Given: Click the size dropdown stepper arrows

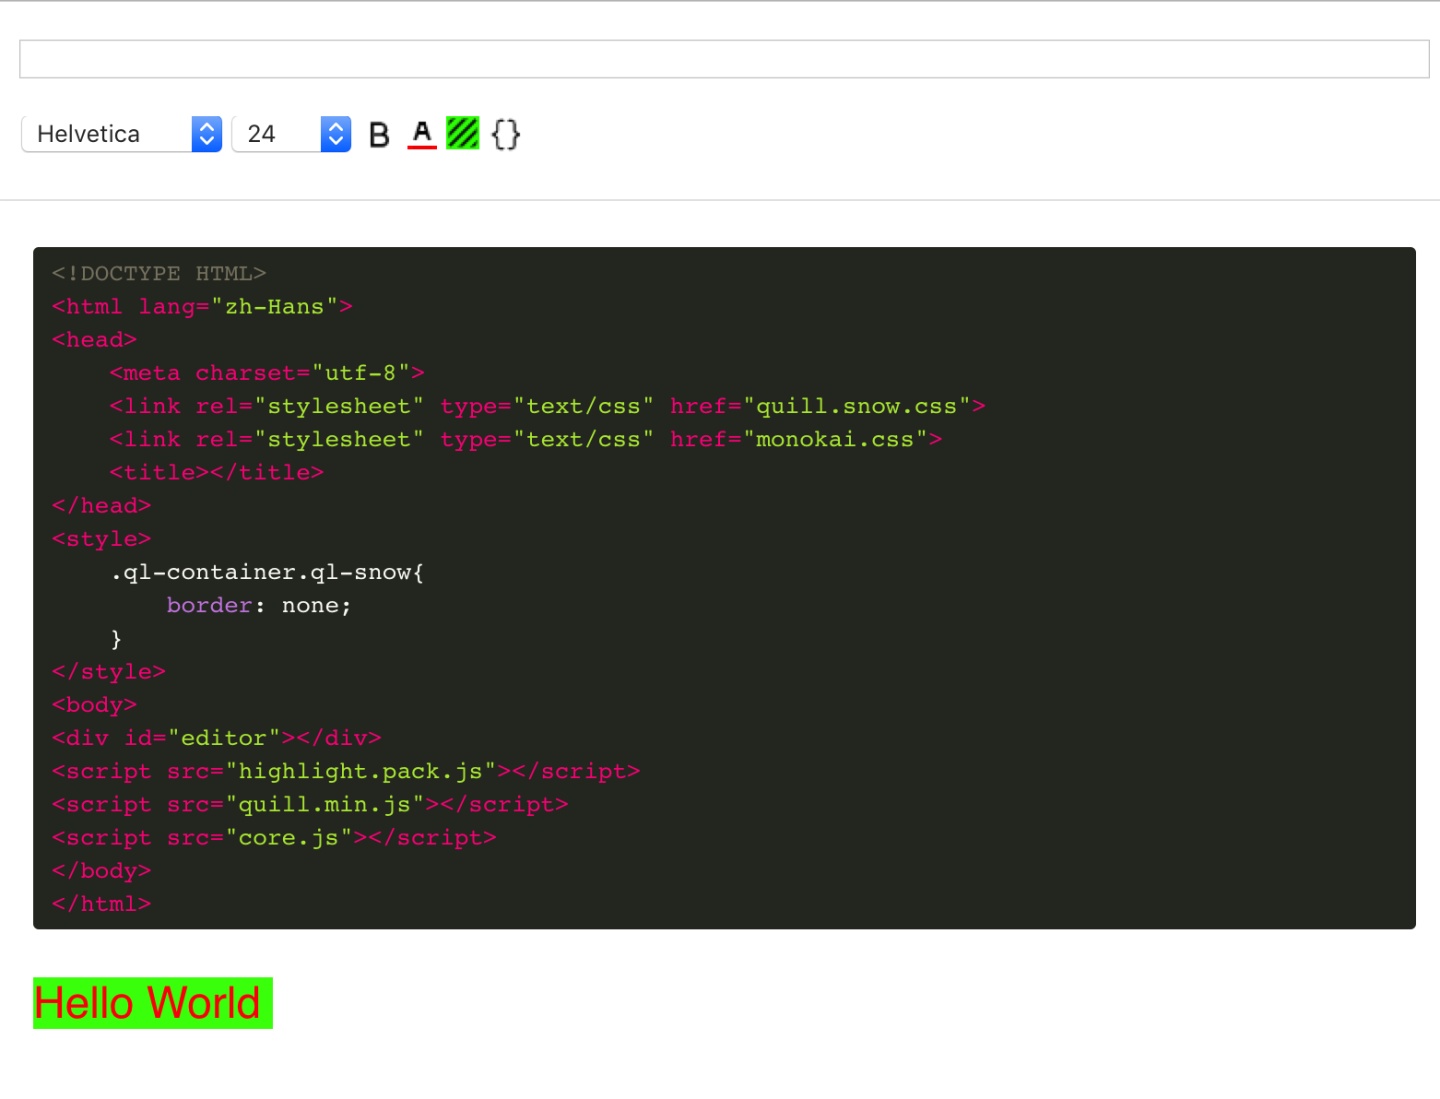Looking at the screenshot, I should point(334,133).
